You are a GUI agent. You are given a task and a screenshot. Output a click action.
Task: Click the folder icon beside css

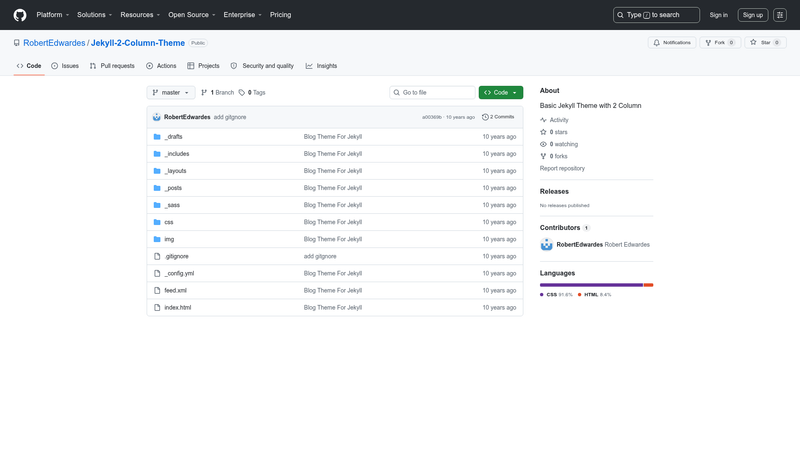157,222
